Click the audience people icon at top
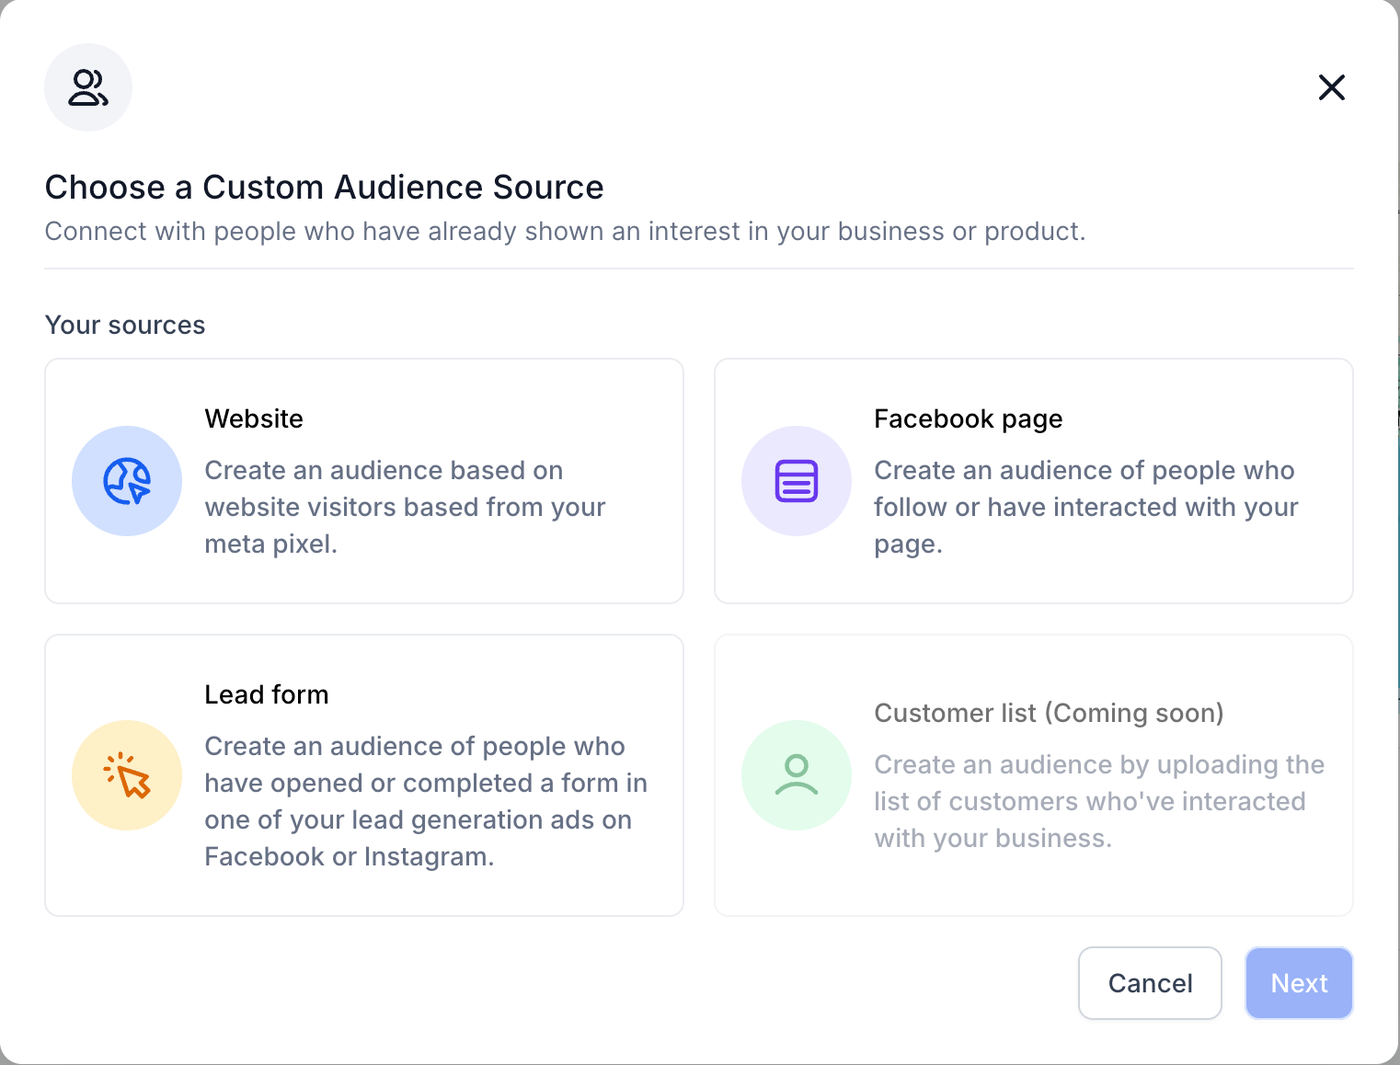Screen dimensions: 1400x1065 [88, 87]
